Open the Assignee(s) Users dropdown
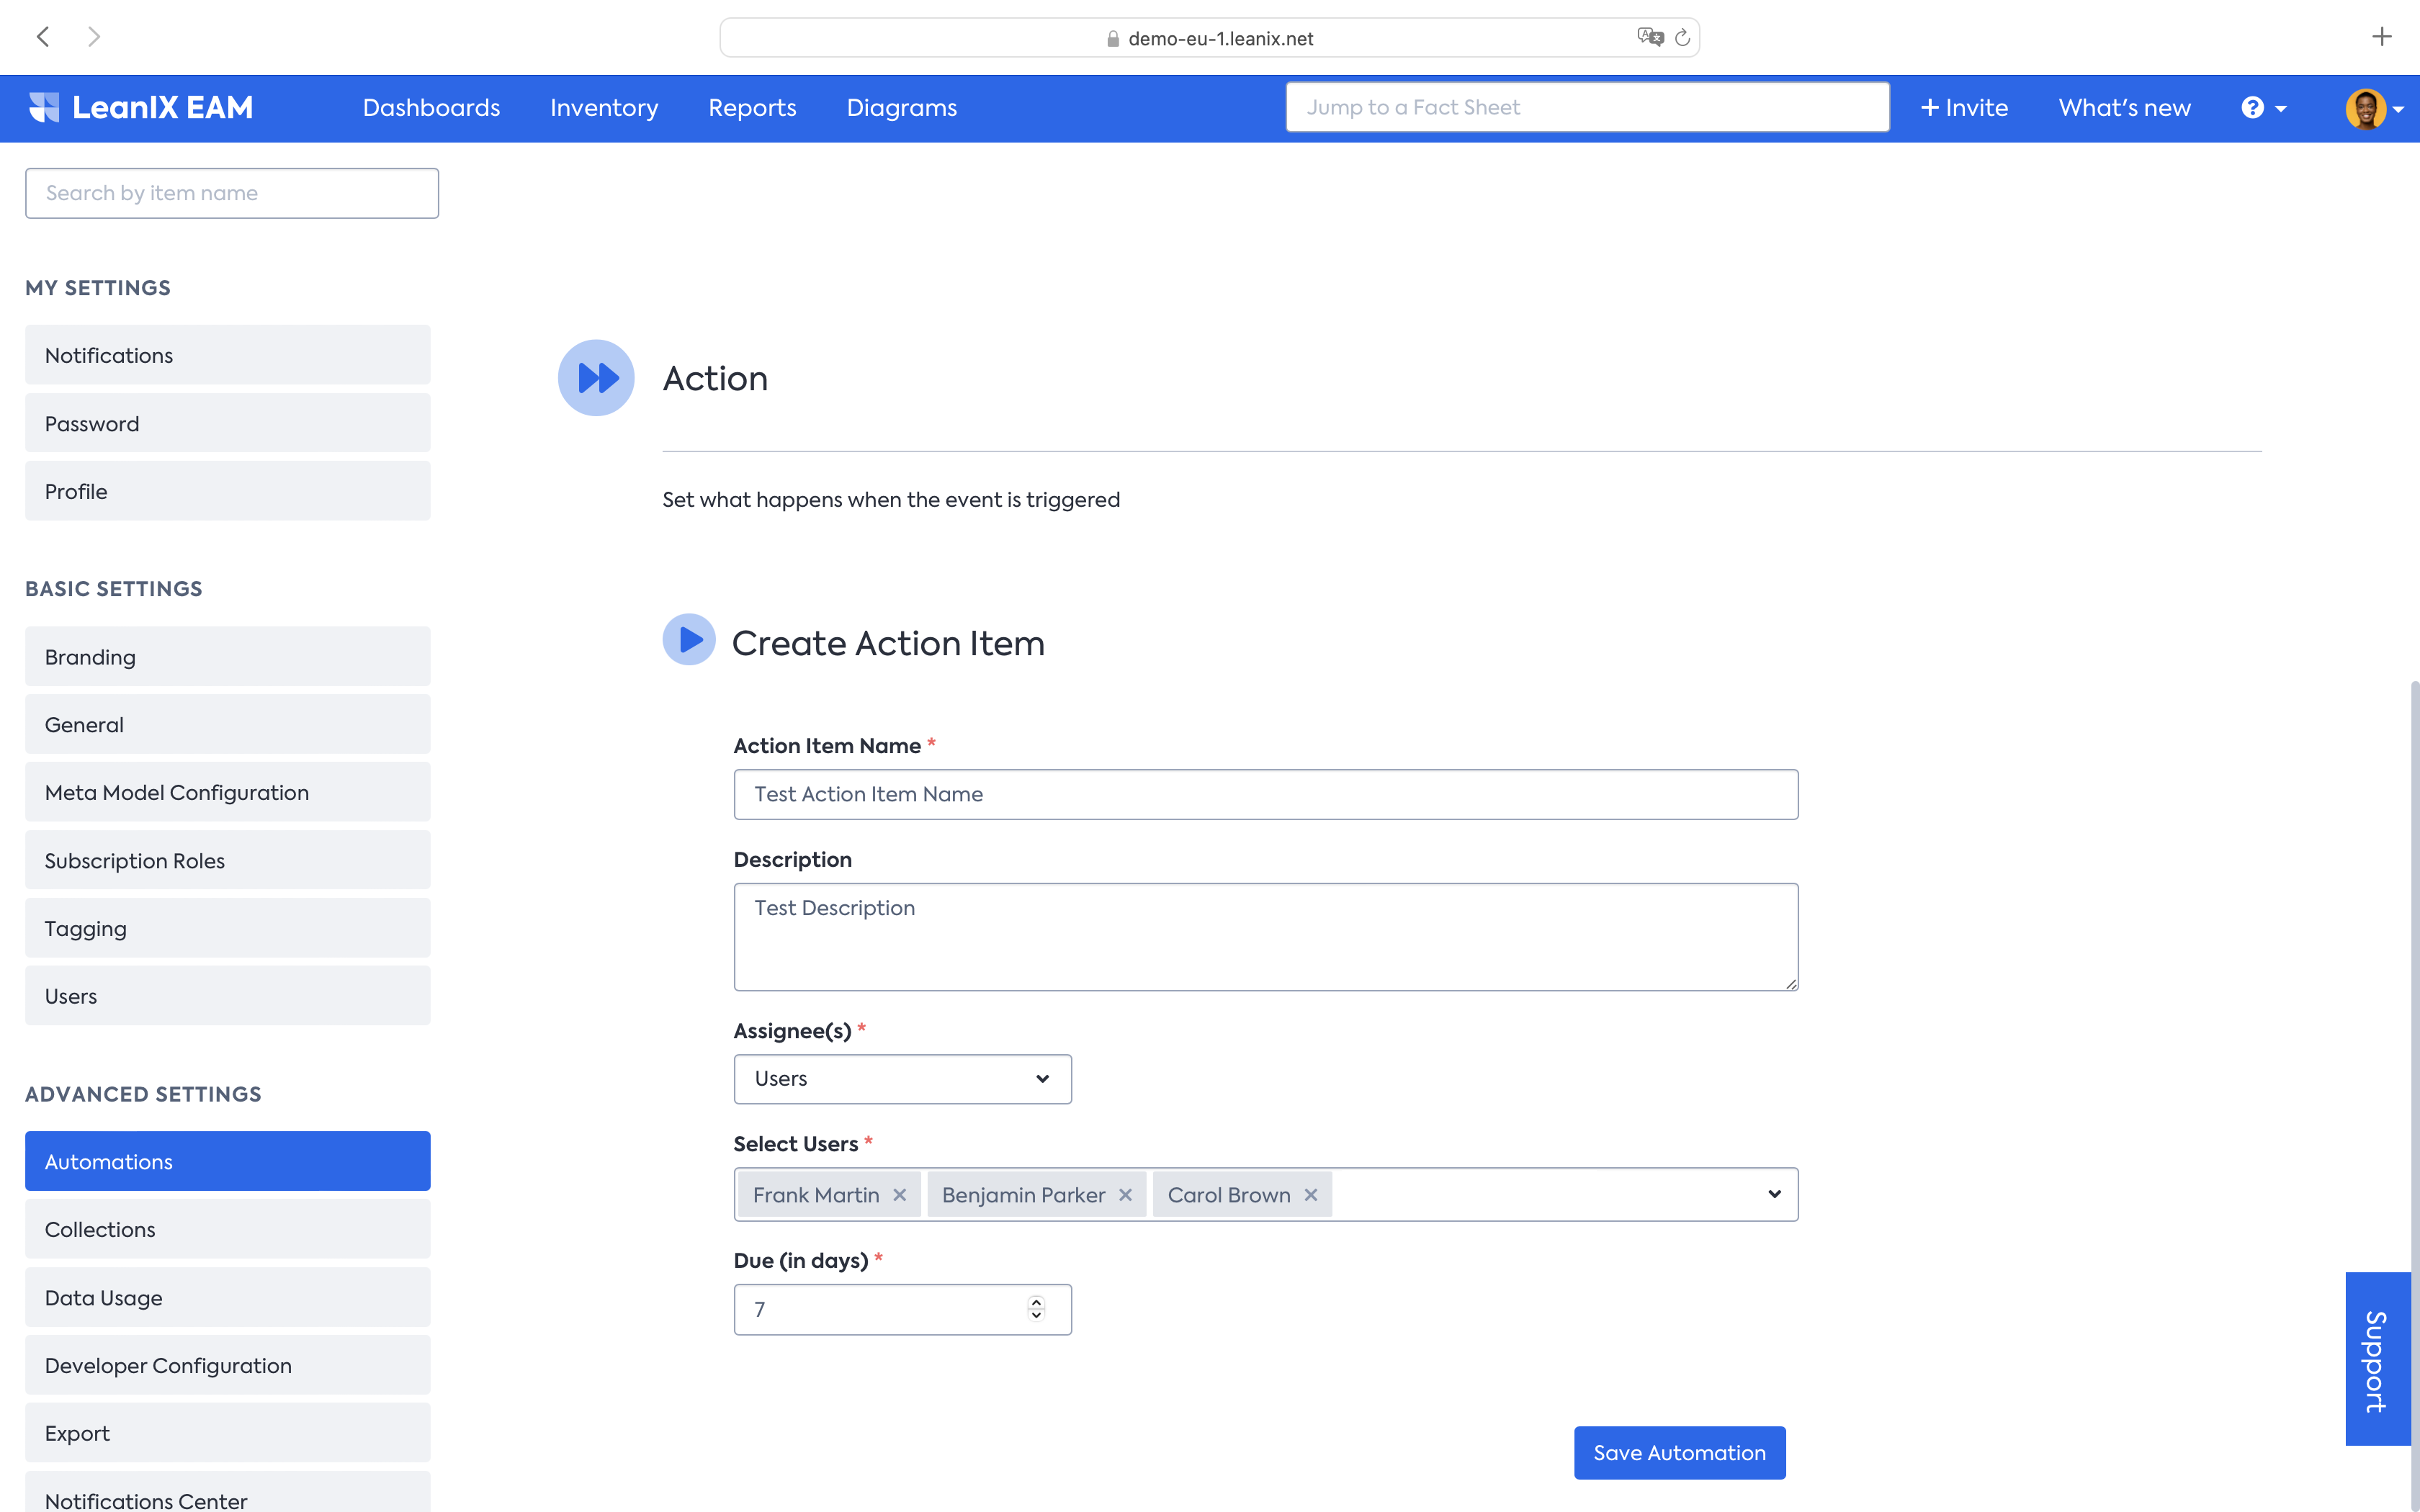Screen dimensions: 2420x1512 pyautogui.click(x=902, y=1079)
